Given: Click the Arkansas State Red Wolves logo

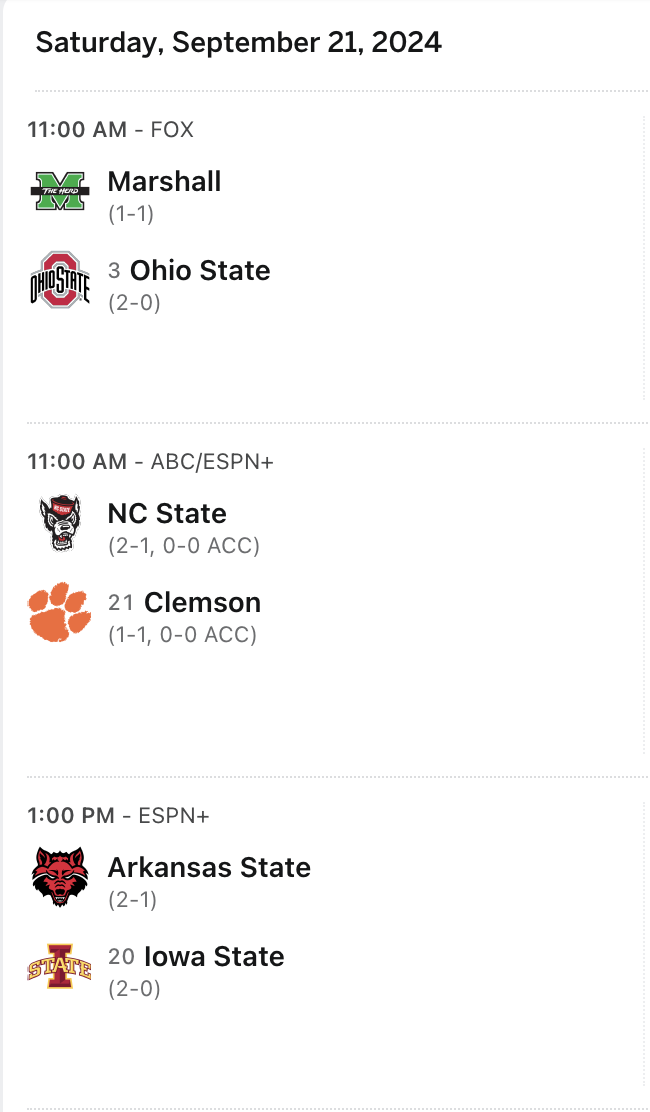Looking at the screenshot, I should point(60,877).
